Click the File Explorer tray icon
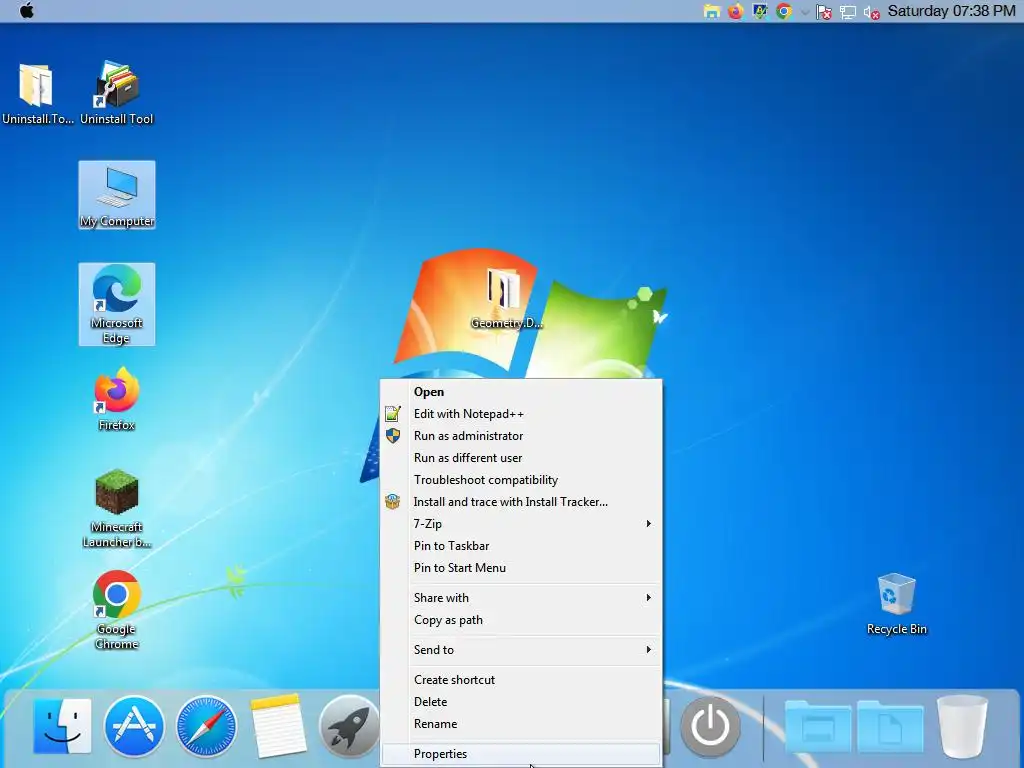1024x768 pixels. pyautogui.click(x=711, y=12)
